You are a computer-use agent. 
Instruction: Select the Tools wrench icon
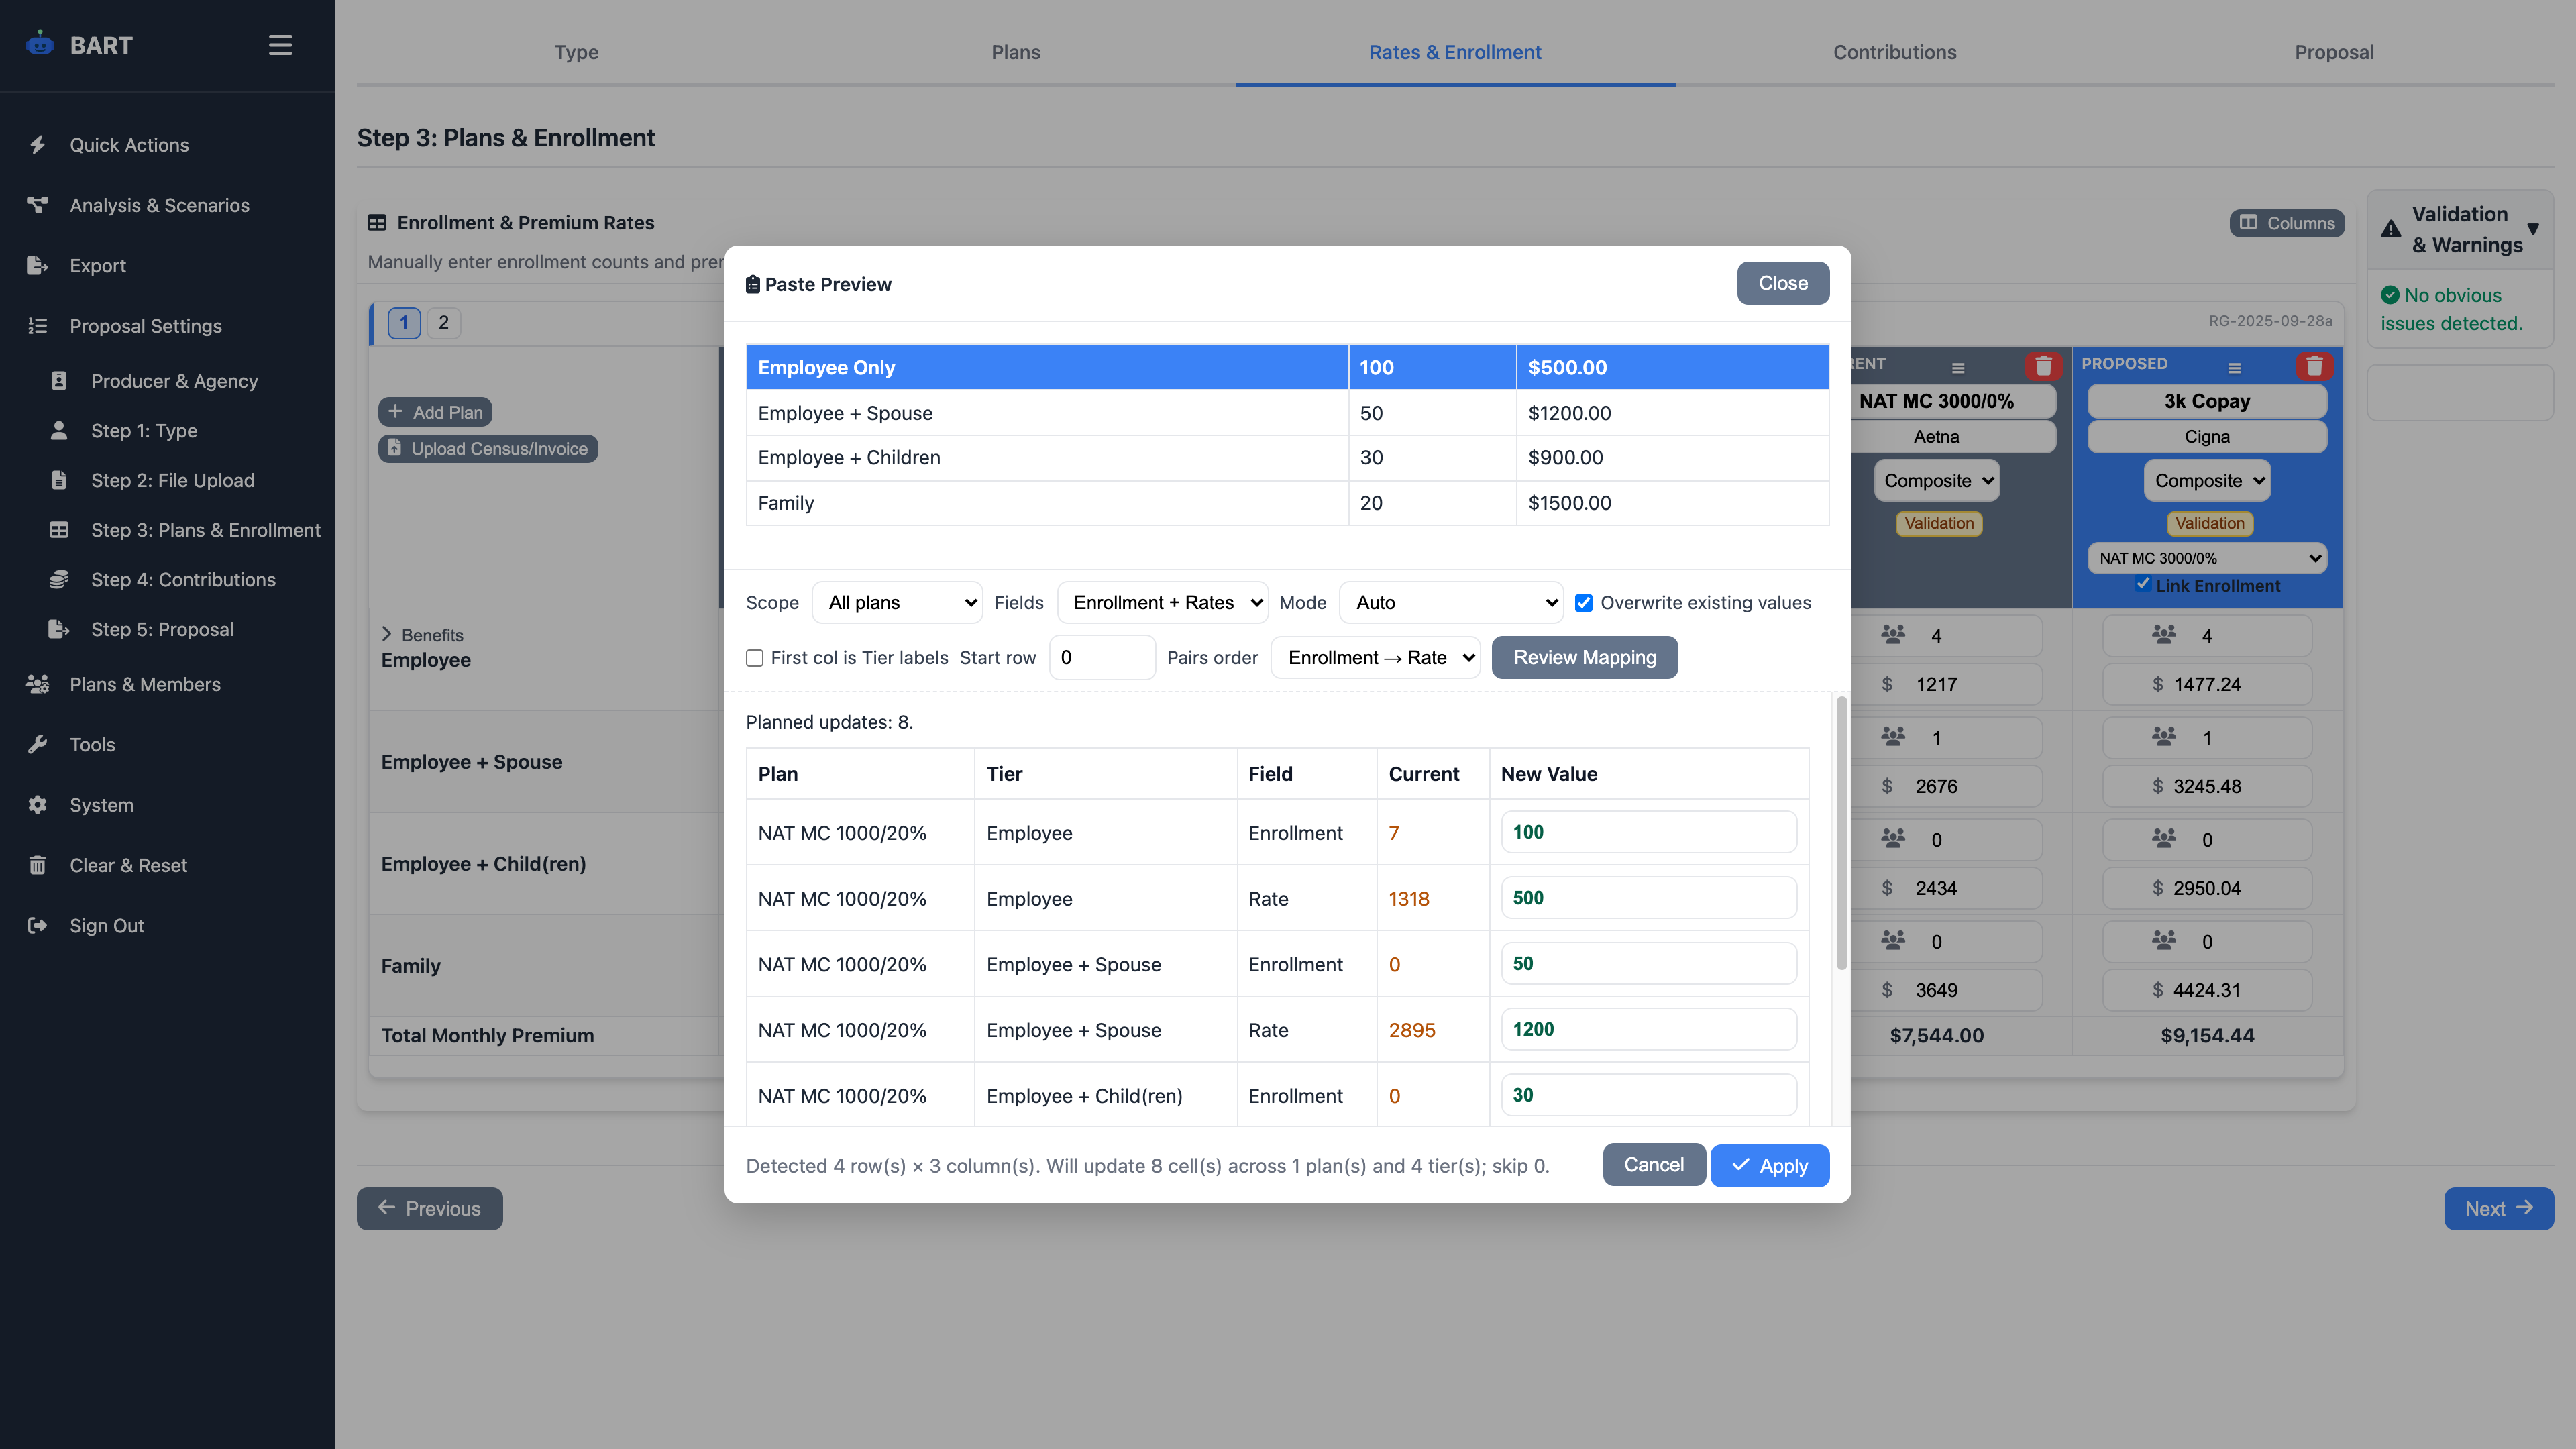pos(38,744)
